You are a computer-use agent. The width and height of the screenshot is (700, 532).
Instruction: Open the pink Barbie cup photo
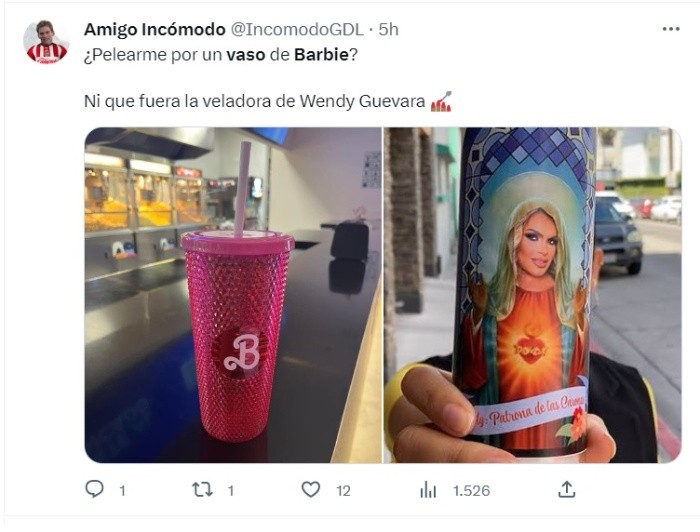point(233,295)
